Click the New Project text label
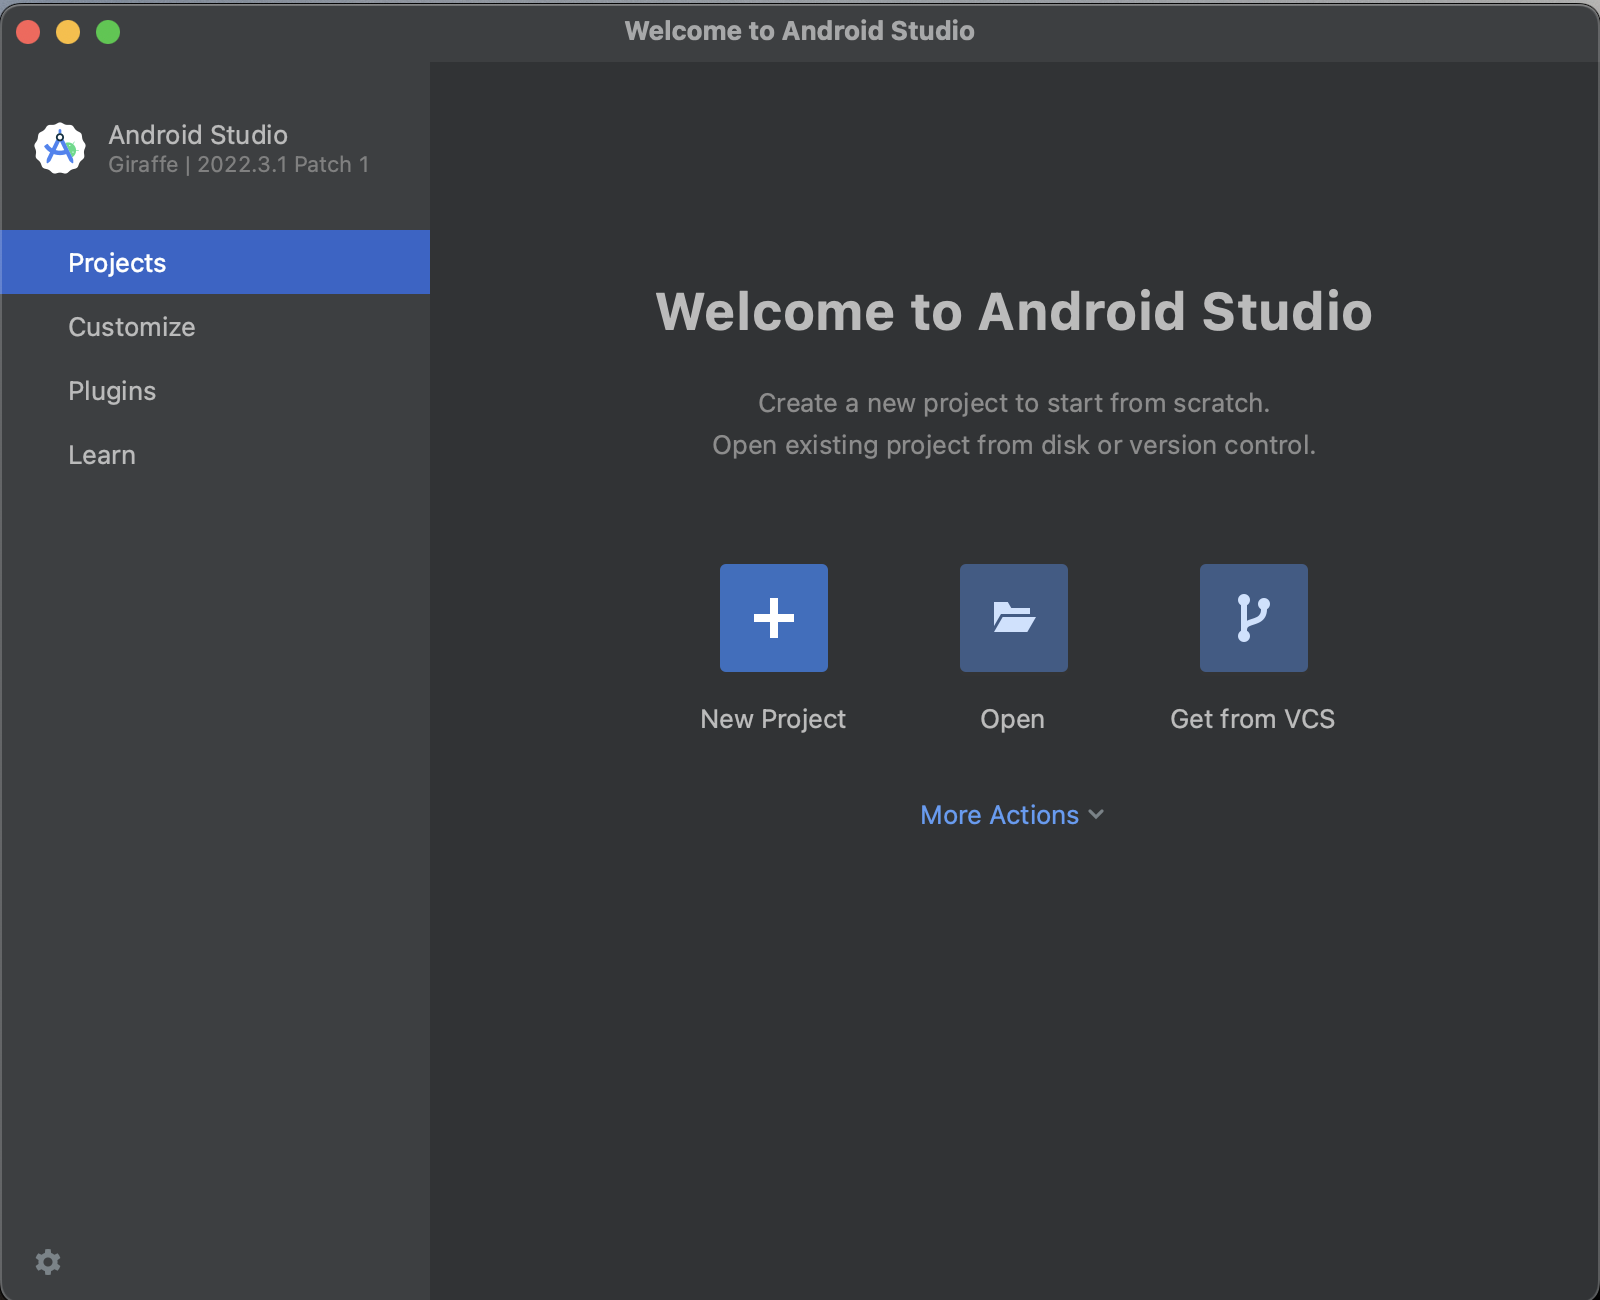The image size is (1600, 1300). tap(773, 719)
